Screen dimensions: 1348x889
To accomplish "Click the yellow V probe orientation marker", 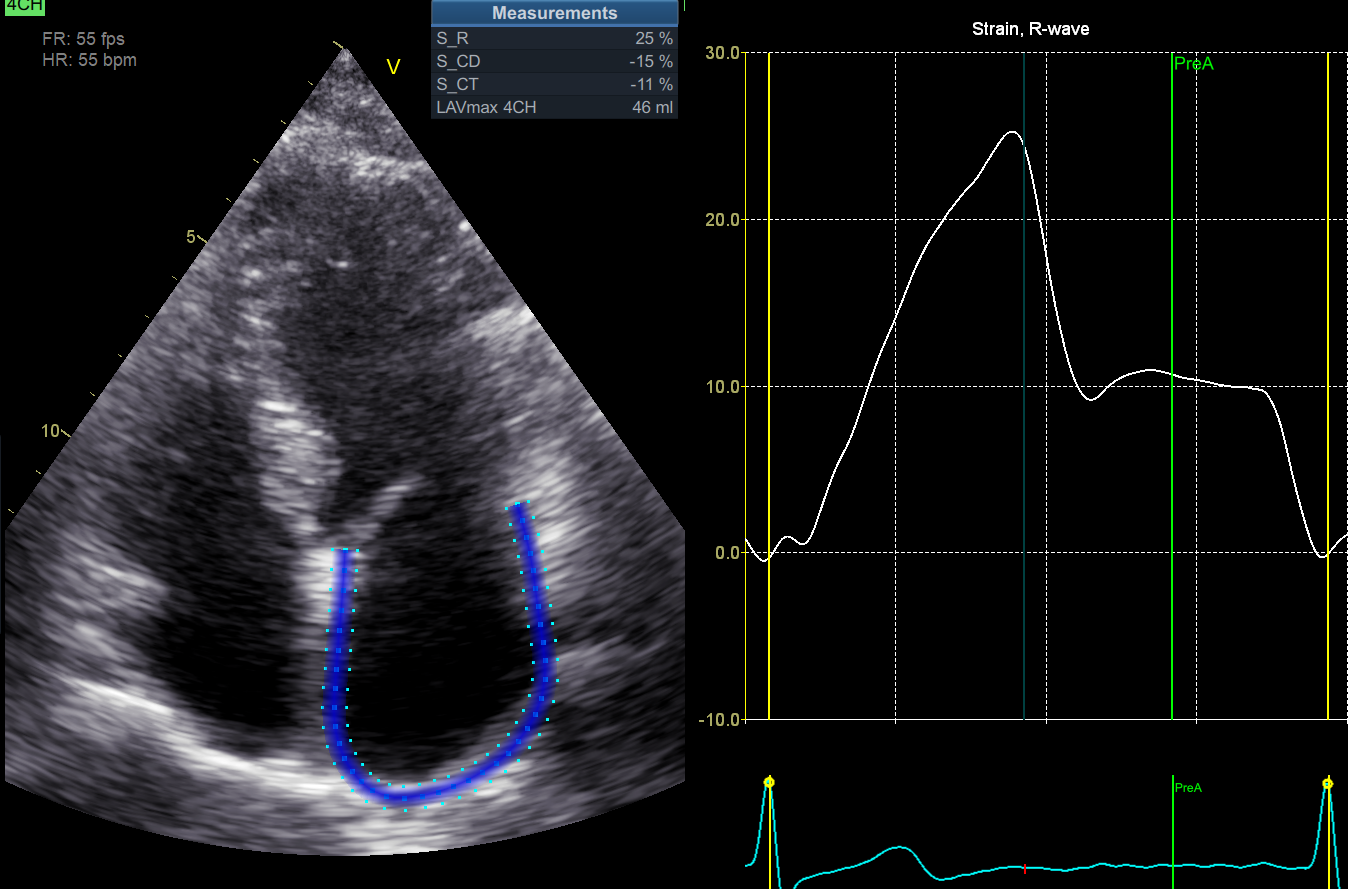I will click(x=393, y=67).
